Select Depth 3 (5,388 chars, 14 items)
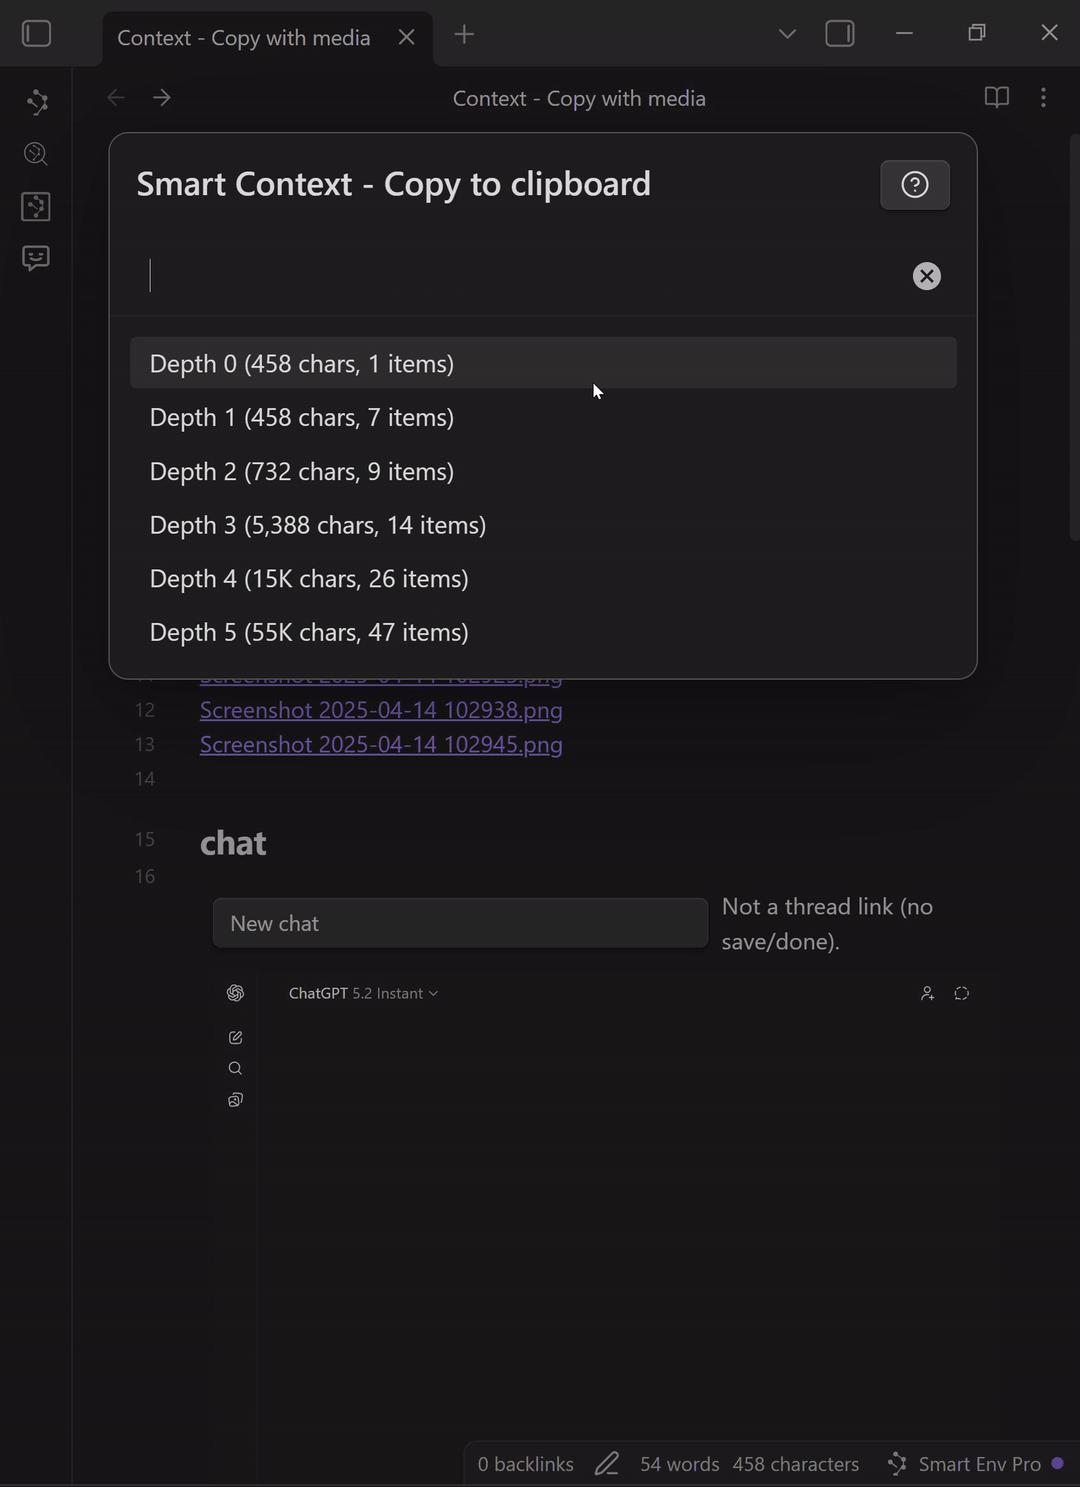This screenshot has height=1487, width=1080. coord(318,525)
